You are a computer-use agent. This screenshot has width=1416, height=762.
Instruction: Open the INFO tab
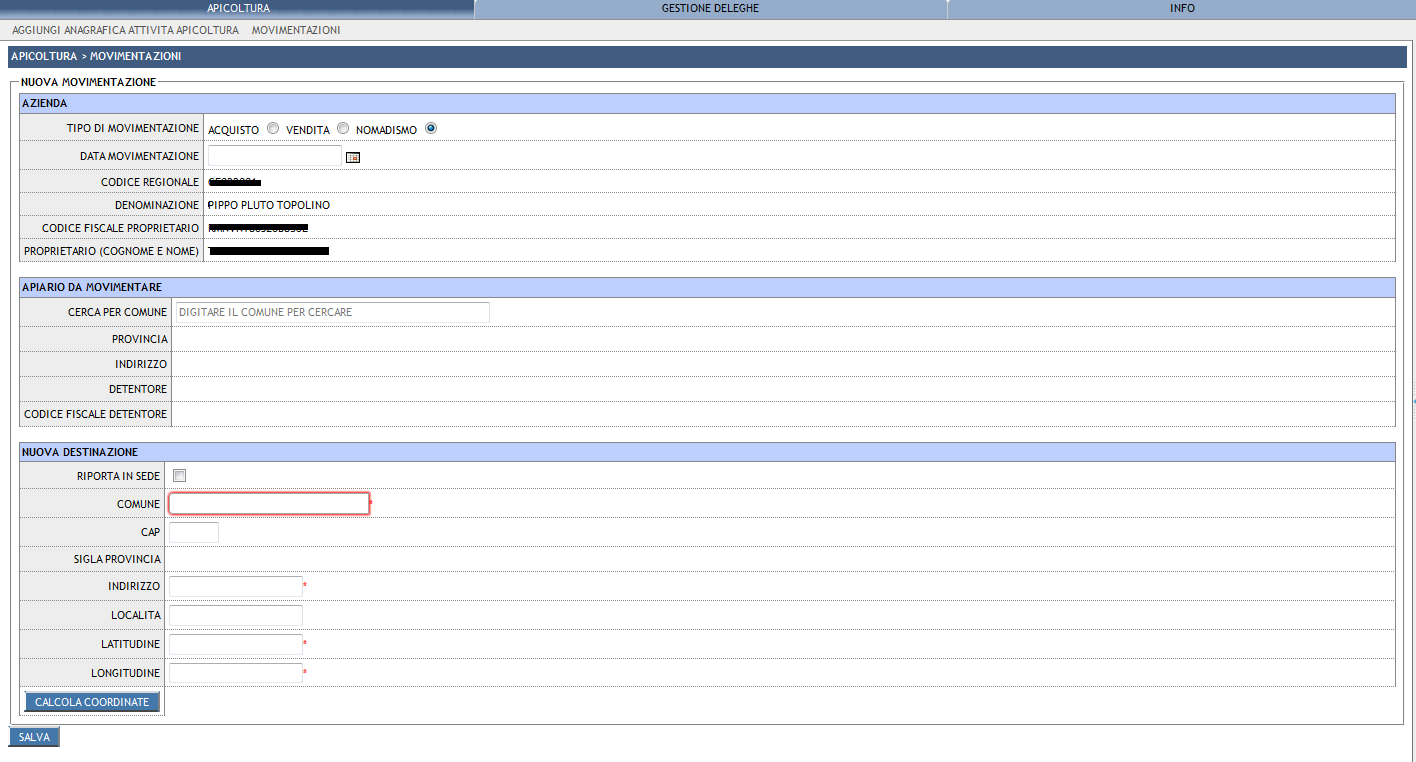pos(1182,8)
